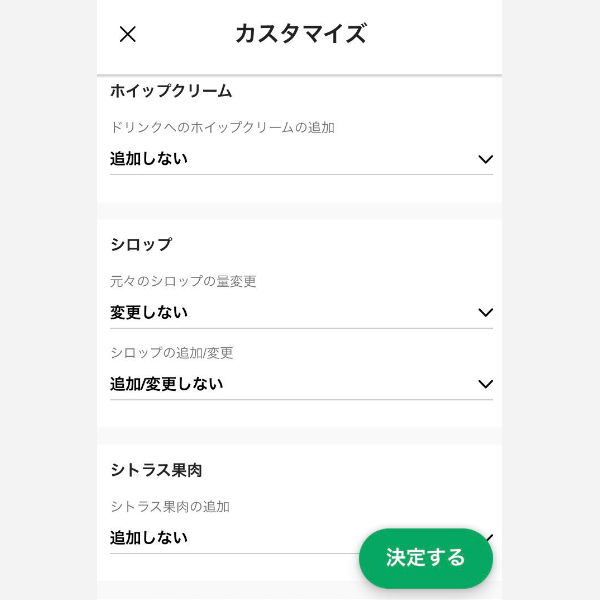Open the シトラス果肉 追加しない dropdown

(233, 538)
